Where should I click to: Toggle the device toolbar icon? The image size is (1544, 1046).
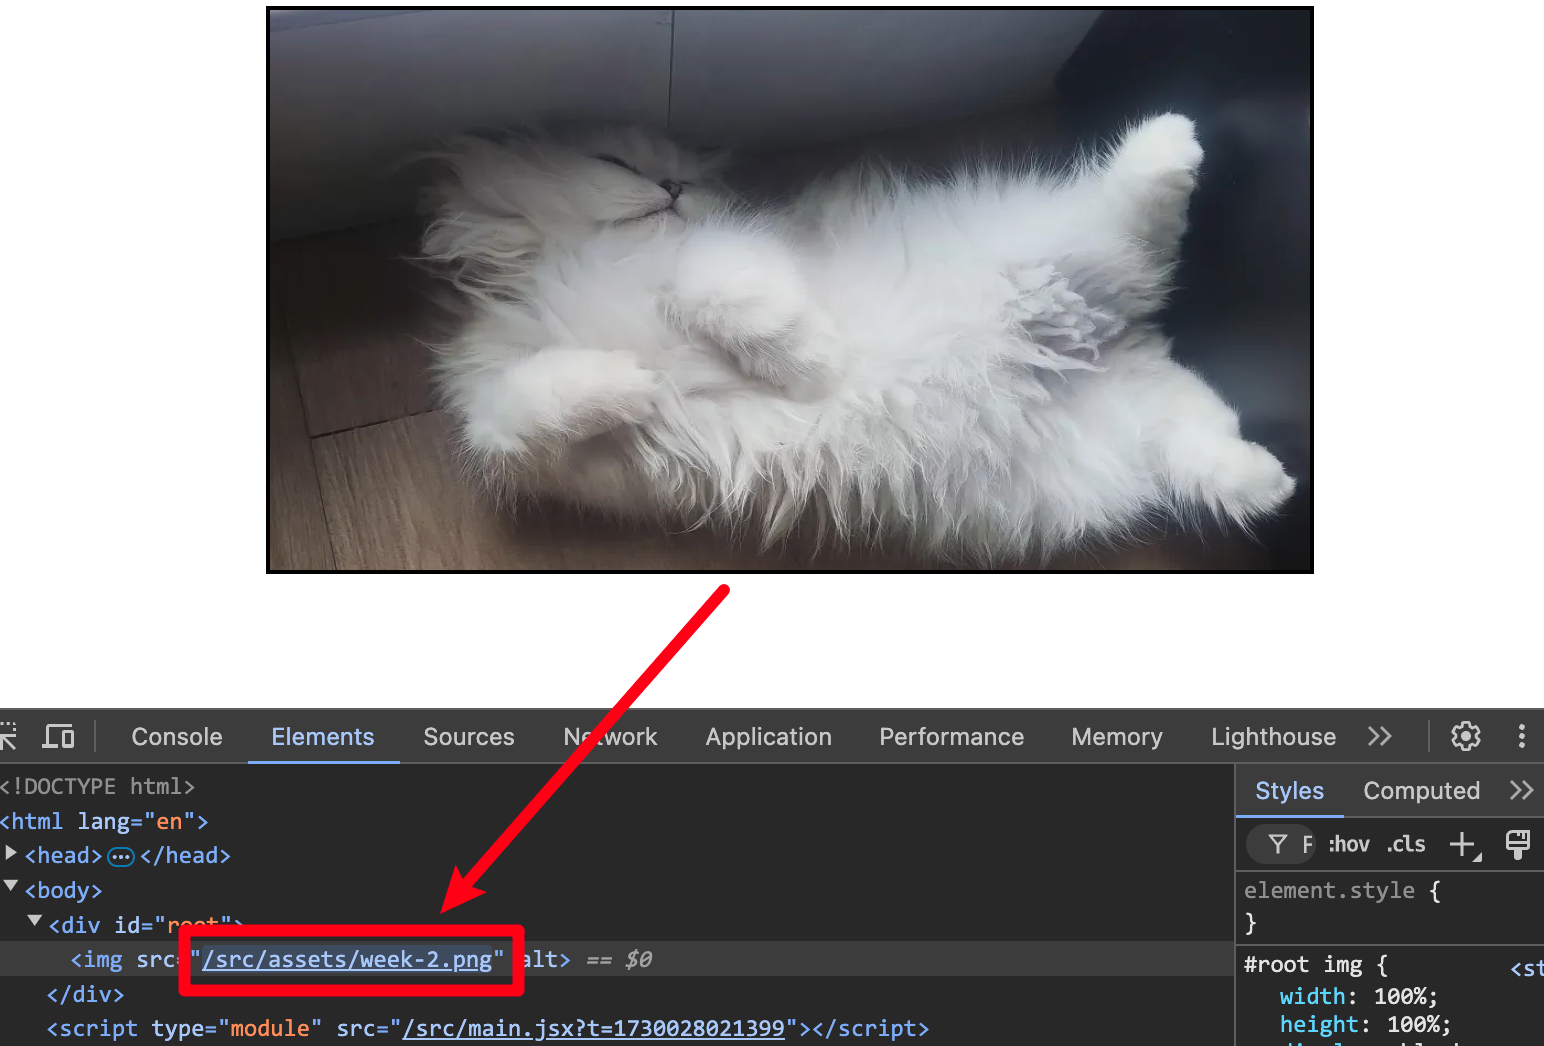[x=58, y=737]
